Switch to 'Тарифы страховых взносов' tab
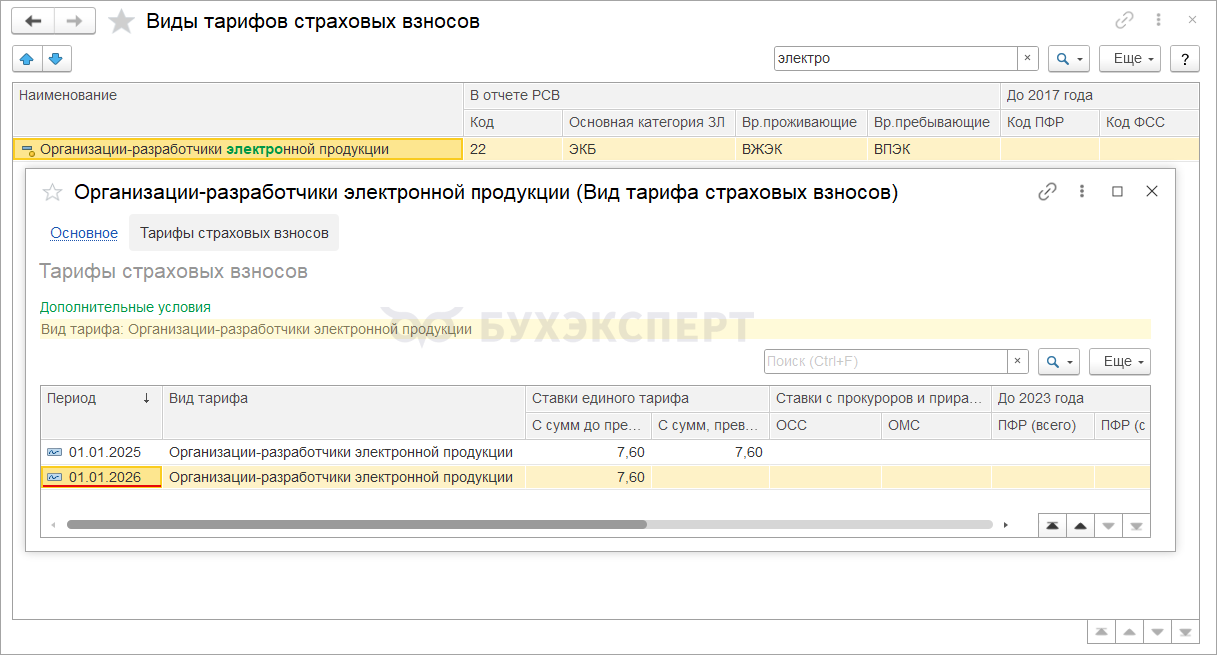Screen dimensions: 1217x655 [x=234, y=233]
